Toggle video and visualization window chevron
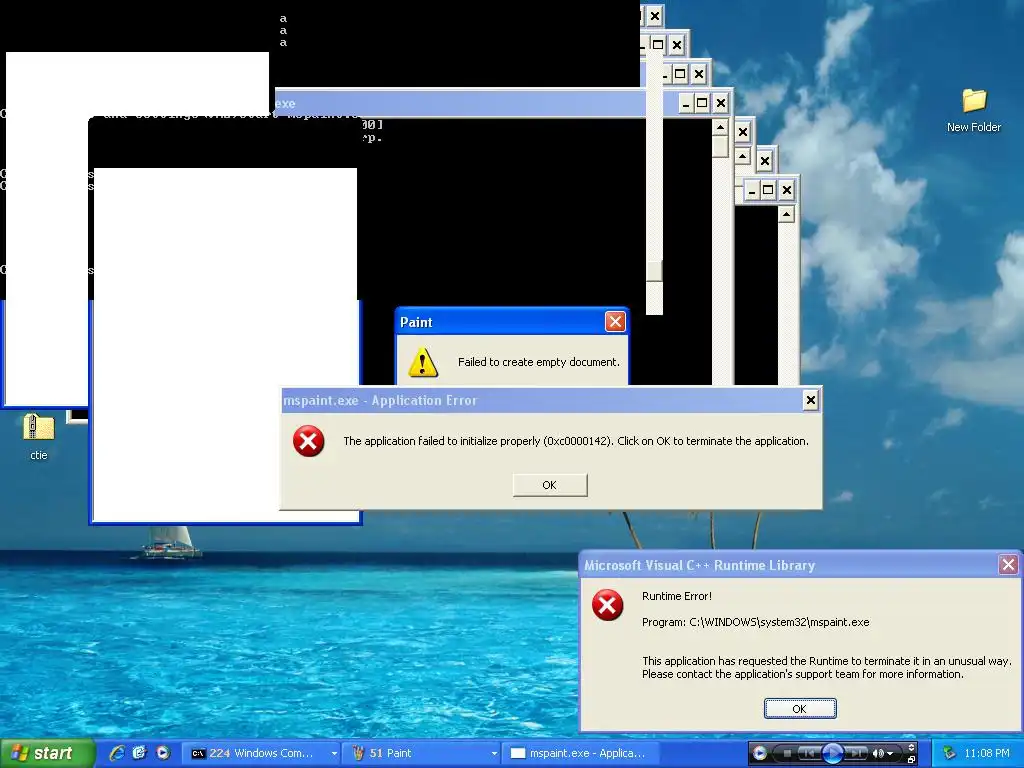The width and height of the screenshot is (1024, 768). pyautogui.click(x=911, y=747)
